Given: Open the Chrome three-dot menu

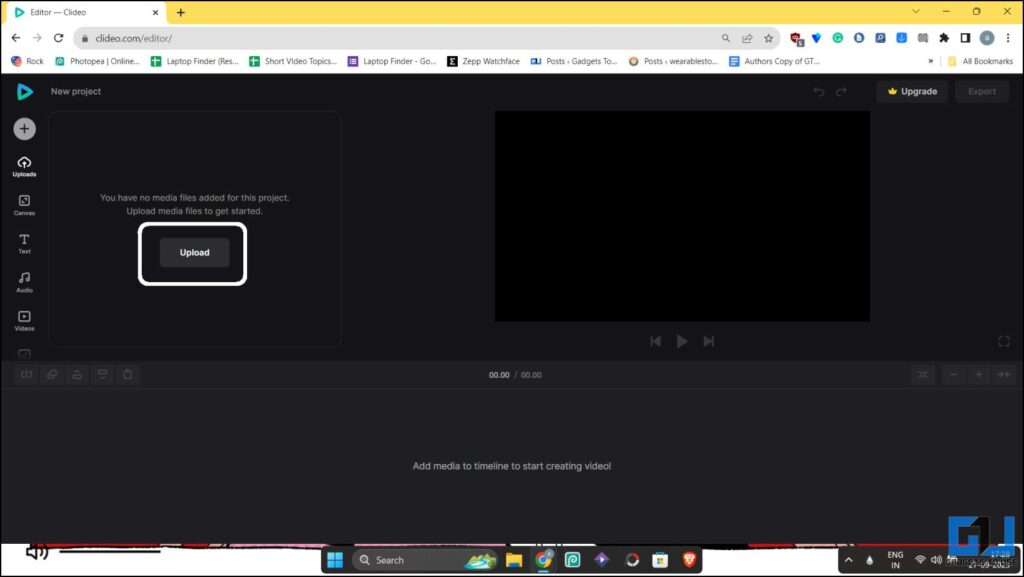Looking at the screenshot, I should point(1007,37).
